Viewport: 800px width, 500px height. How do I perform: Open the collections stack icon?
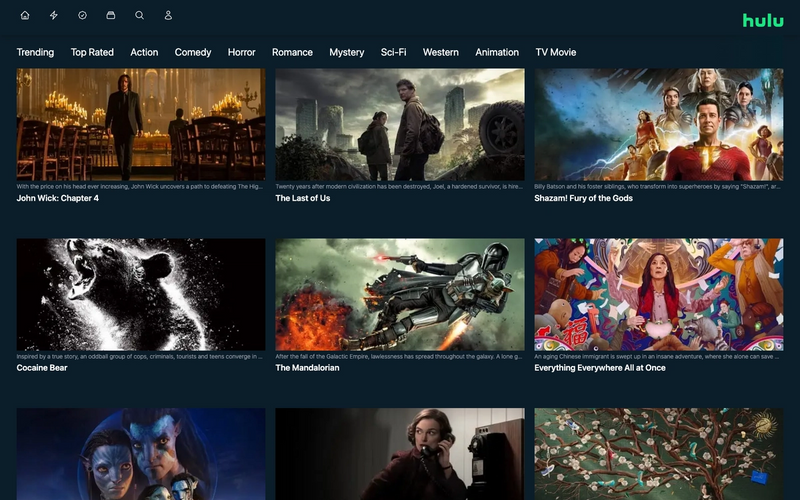(111, 15)
